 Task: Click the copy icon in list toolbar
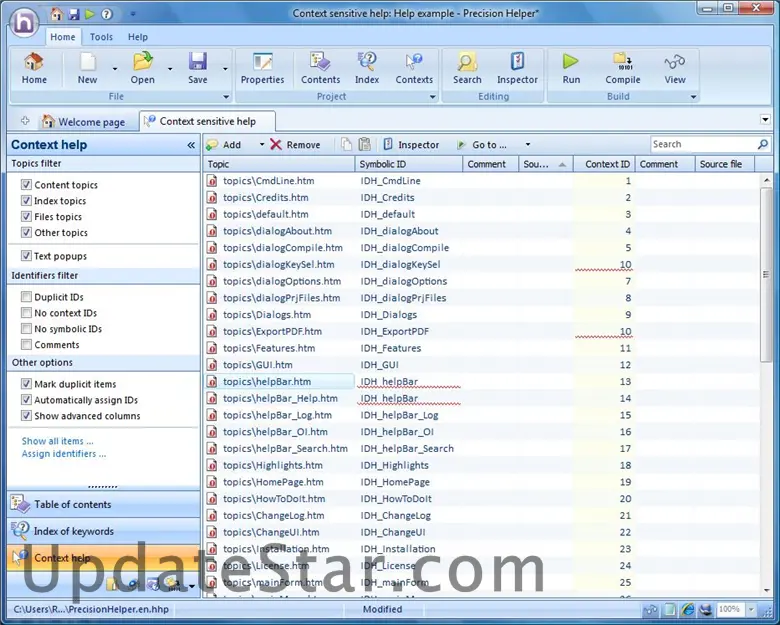(x=346, y=144)
